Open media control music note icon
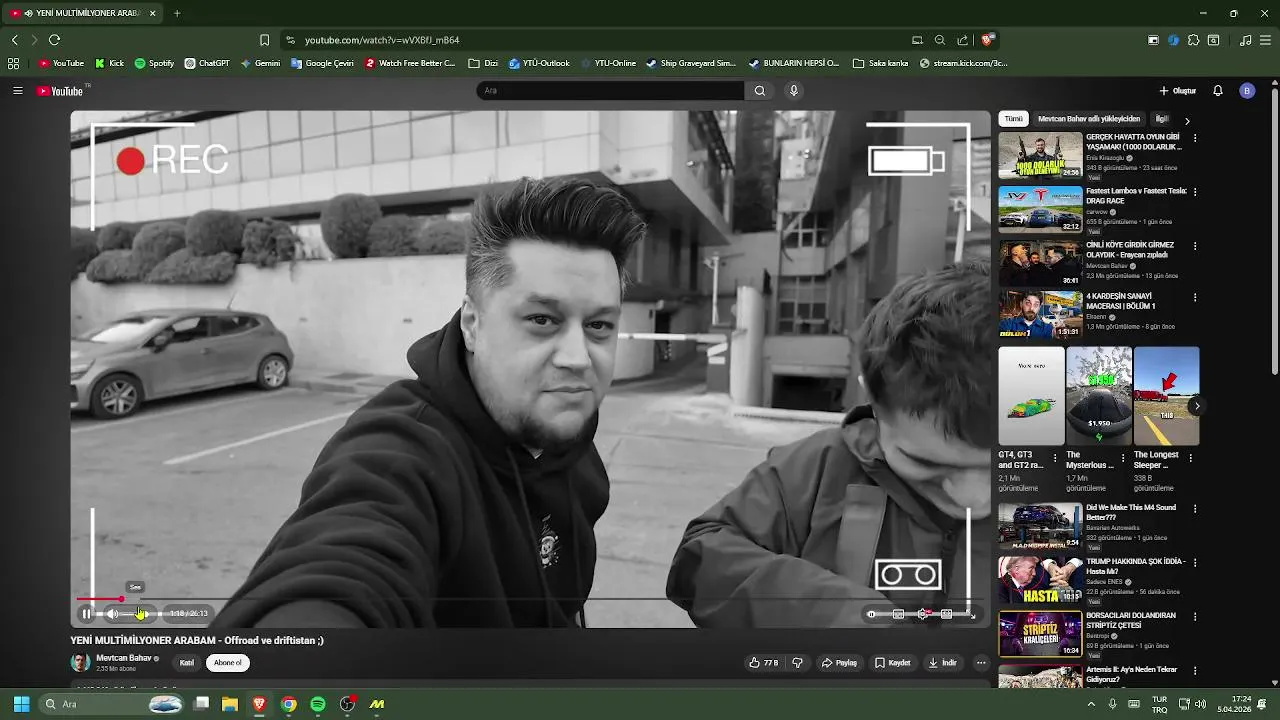This screenshot has width=1280, height=720. [x=1245, y=40]
